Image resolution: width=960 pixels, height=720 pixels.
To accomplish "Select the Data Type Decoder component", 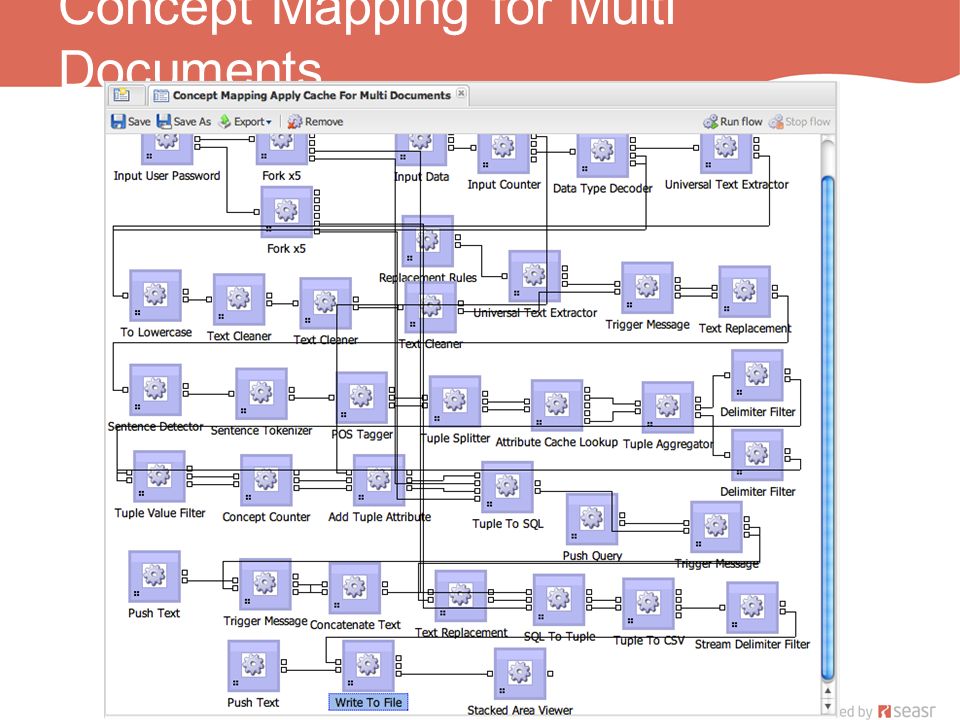I will tap(602, 156).
